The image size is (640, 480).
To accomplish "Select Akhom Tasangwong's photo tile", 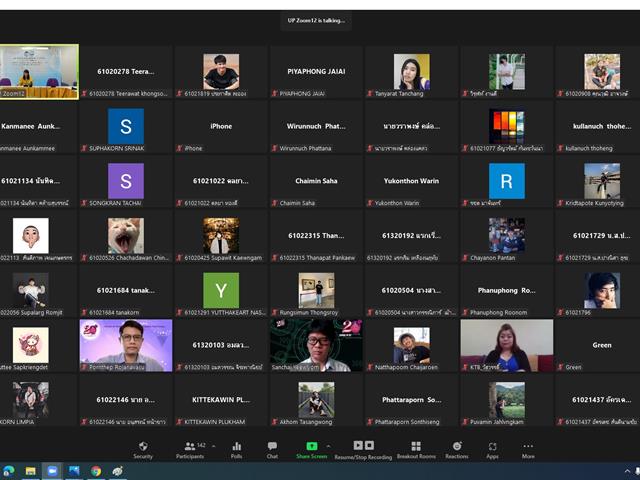I will (x=316, y=400).
